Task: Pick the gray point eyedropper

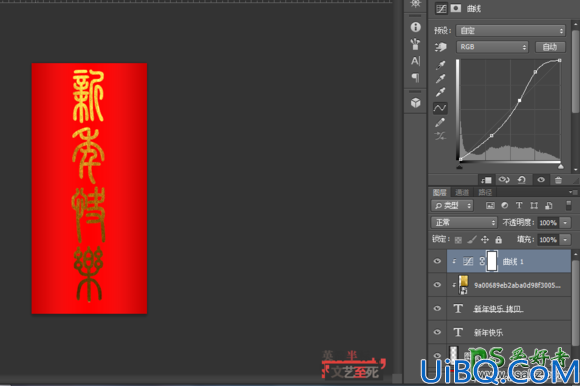Action: 440,78
